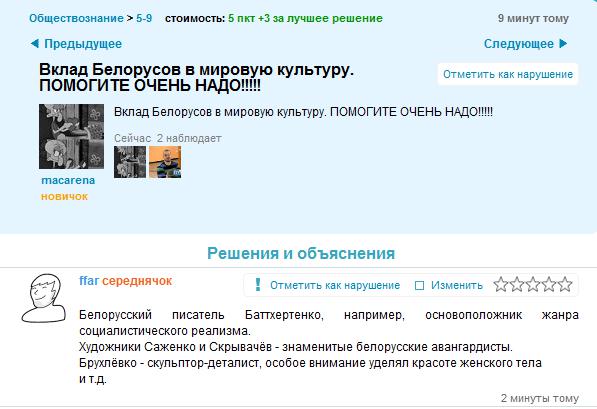Open the macarena username link
Viewport: 597px width, 409px height.
tap(68, 180)
